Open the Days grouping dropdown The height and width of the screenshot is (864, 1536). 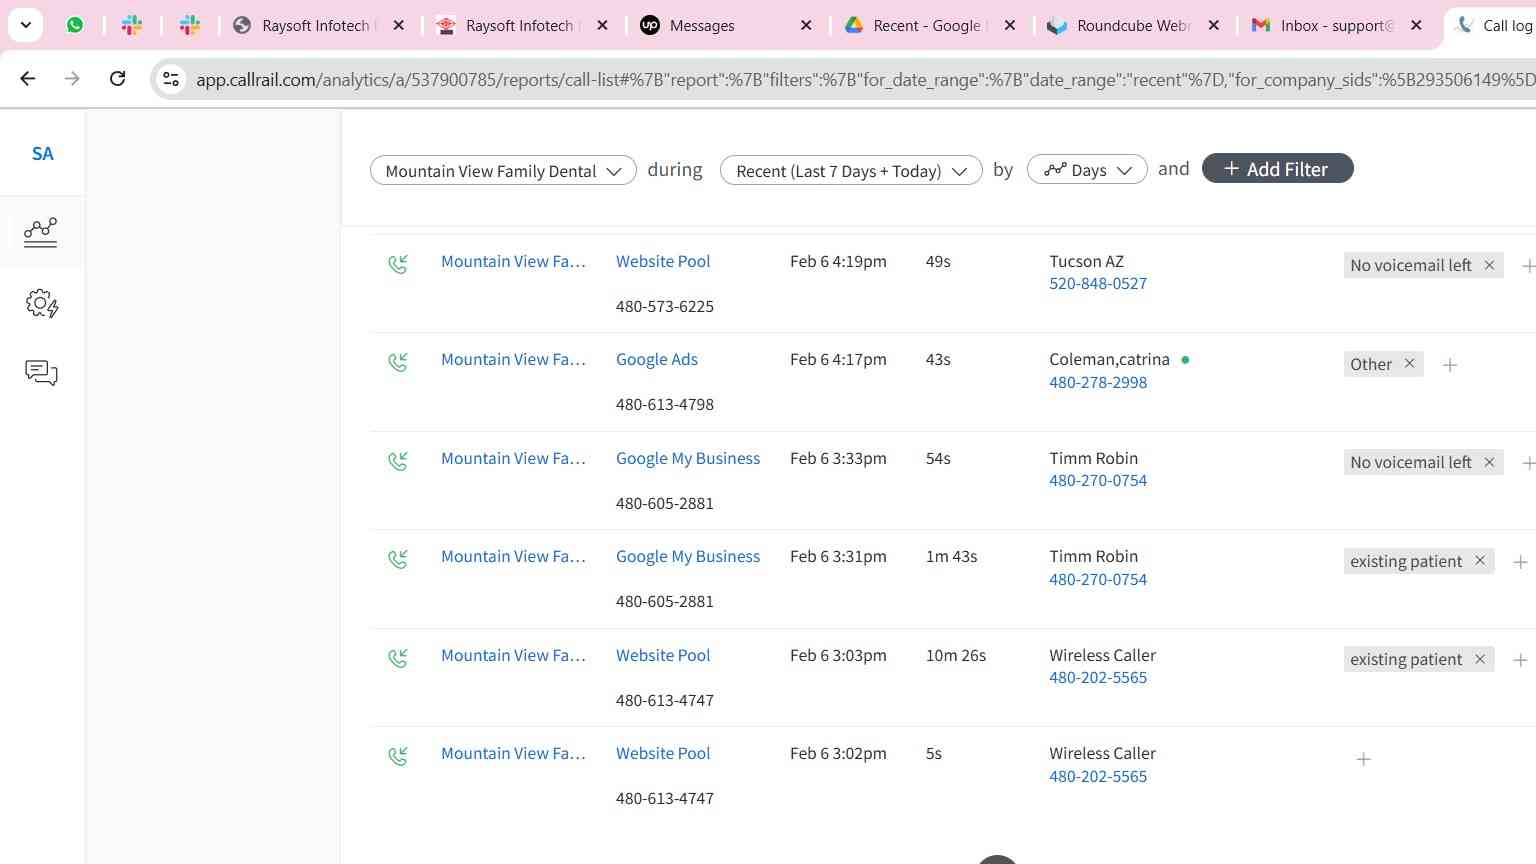click(x=1087, y=170)
